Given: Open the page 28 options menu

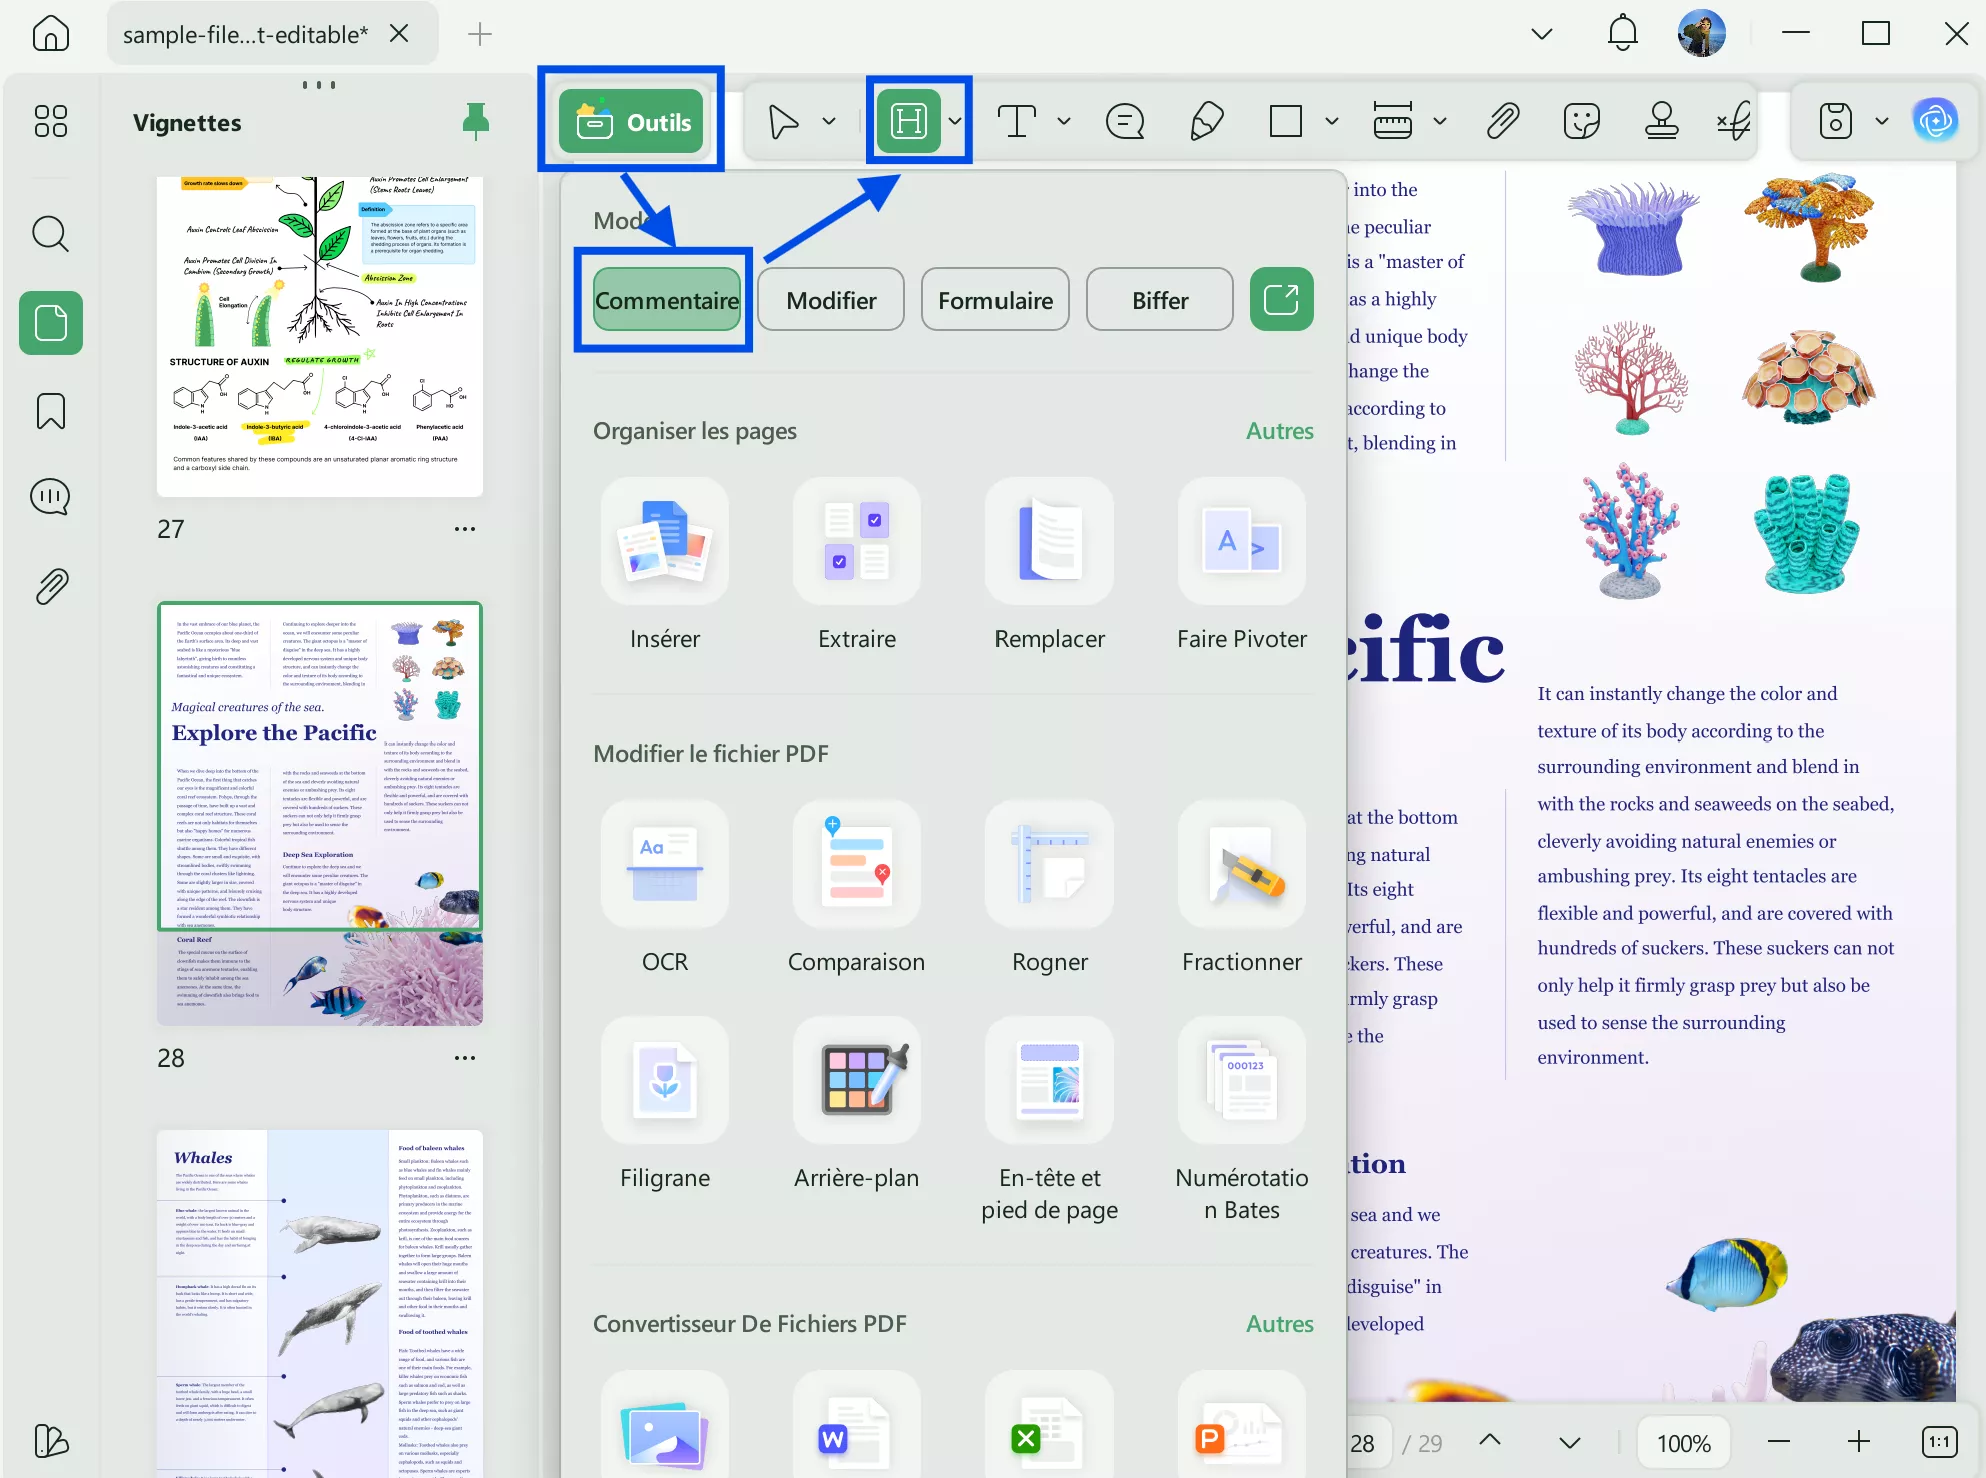Looking at the screenshot, I should tap(465, 1058).
